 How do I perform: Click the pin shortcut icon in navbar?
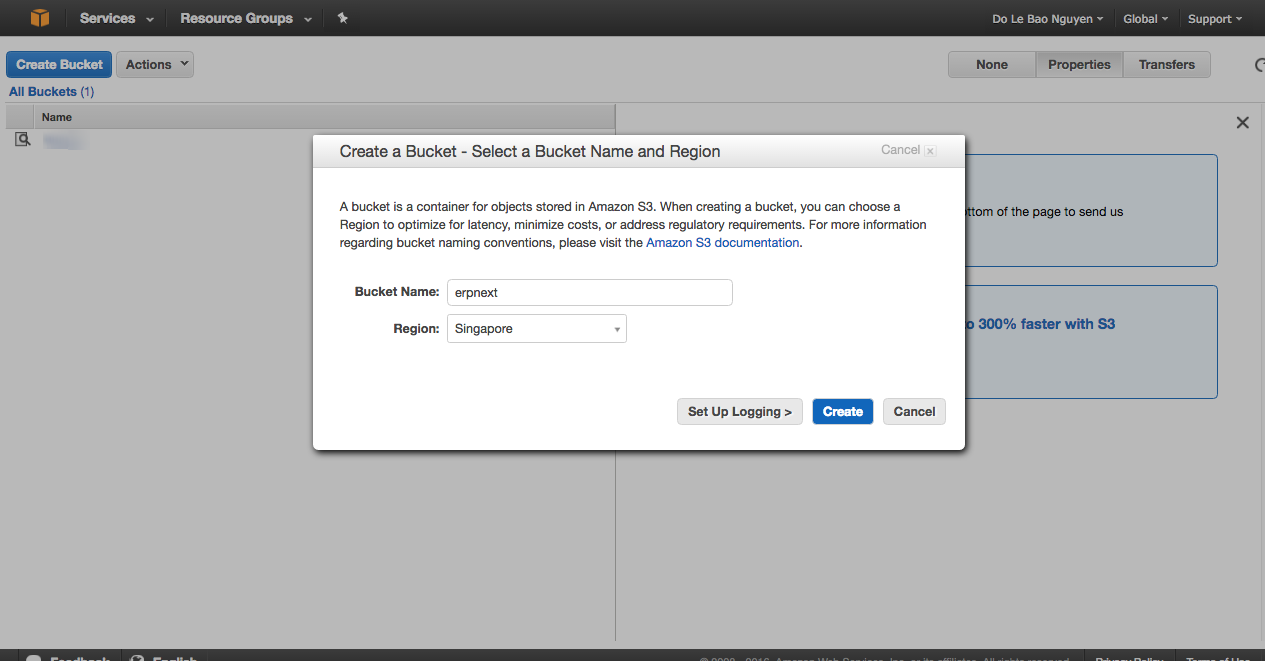pyautogui.click(x=343, y=18)
